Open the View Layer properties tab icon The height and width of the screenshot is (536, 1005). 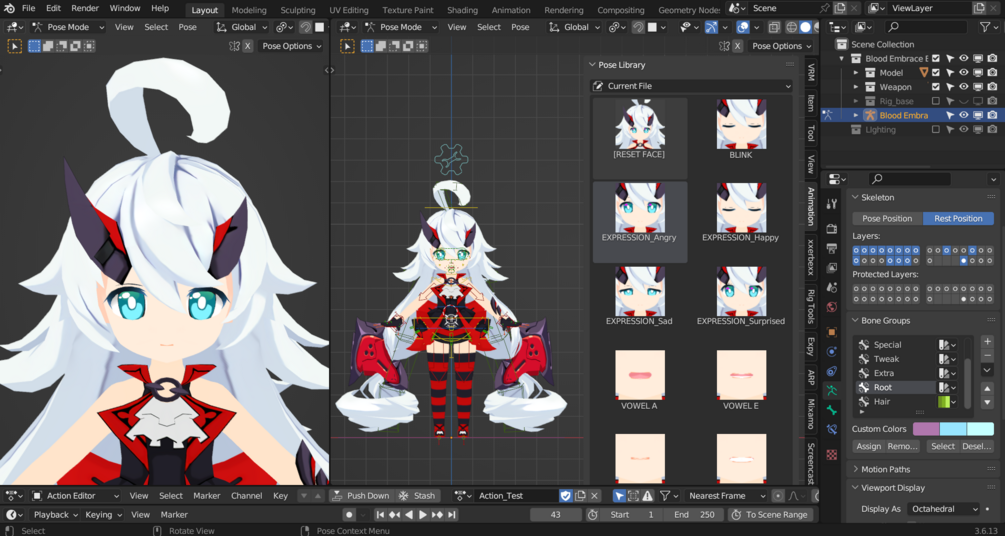click(832, 267)
